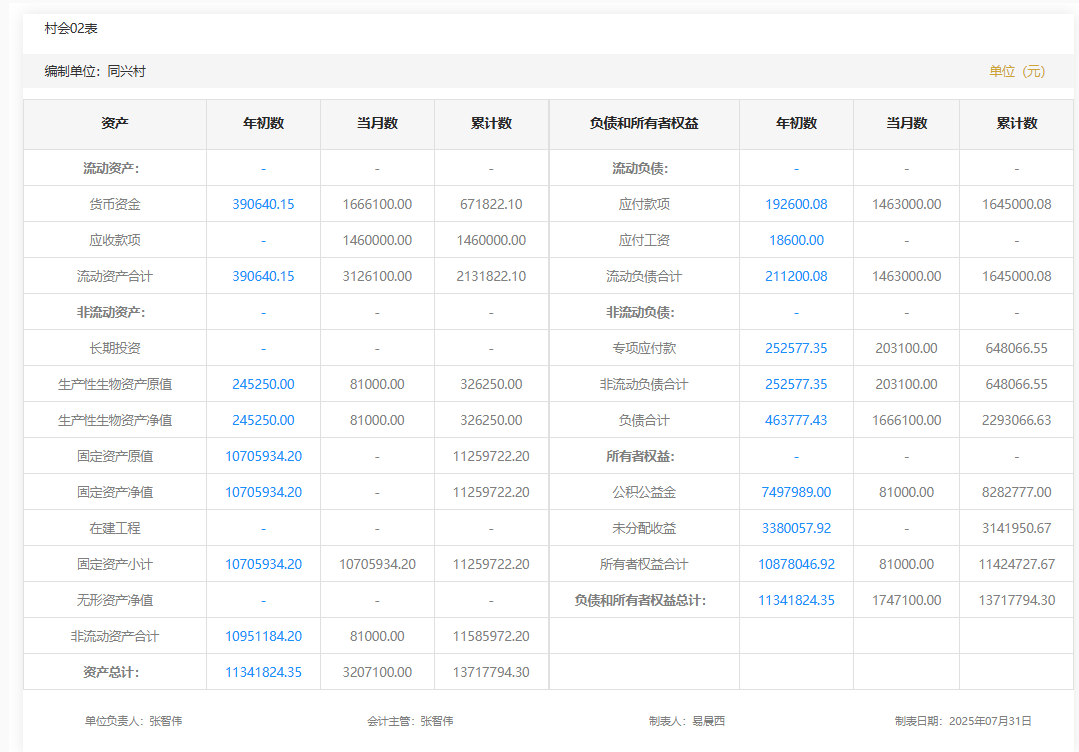Click 应付款项 link 192600.08

796,204
